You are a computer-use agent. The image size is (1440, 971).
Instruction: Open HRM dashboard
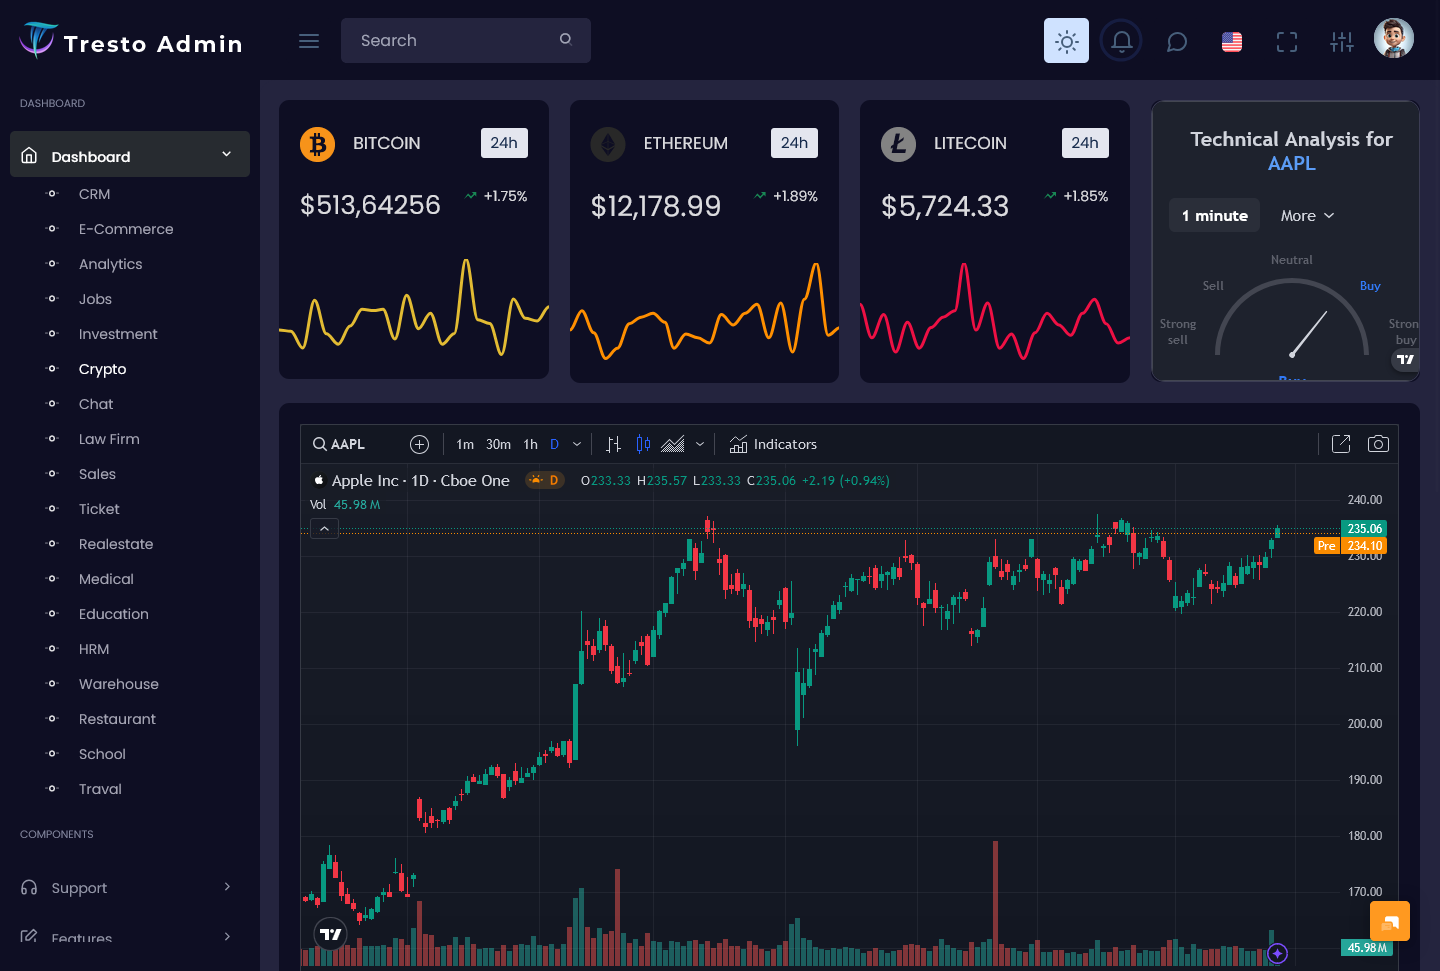click(x=94, y=649)
